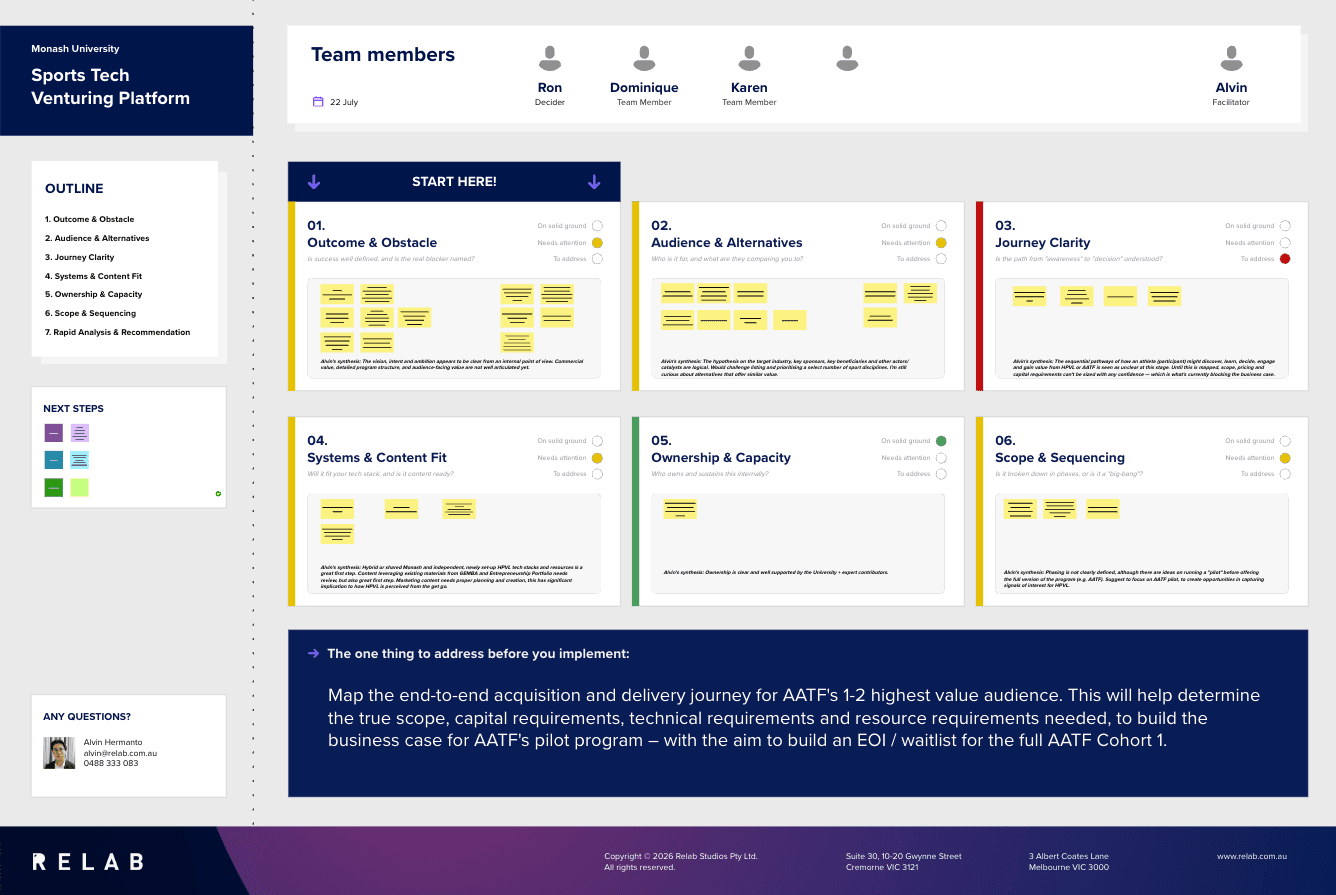Click the alvin@relab.com.au email link
The height and width of the screenshot is (895, 1336).
[120, 753]
